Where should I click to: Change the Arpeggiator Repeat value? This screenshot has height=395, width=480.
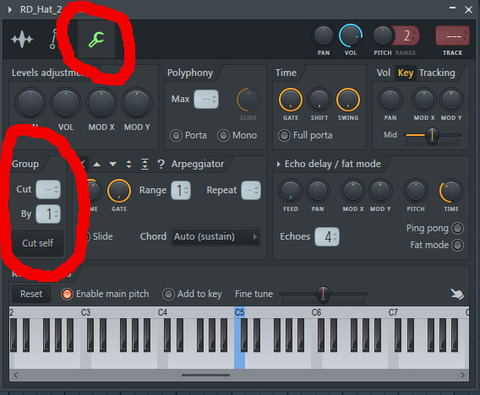coord(251,190)
